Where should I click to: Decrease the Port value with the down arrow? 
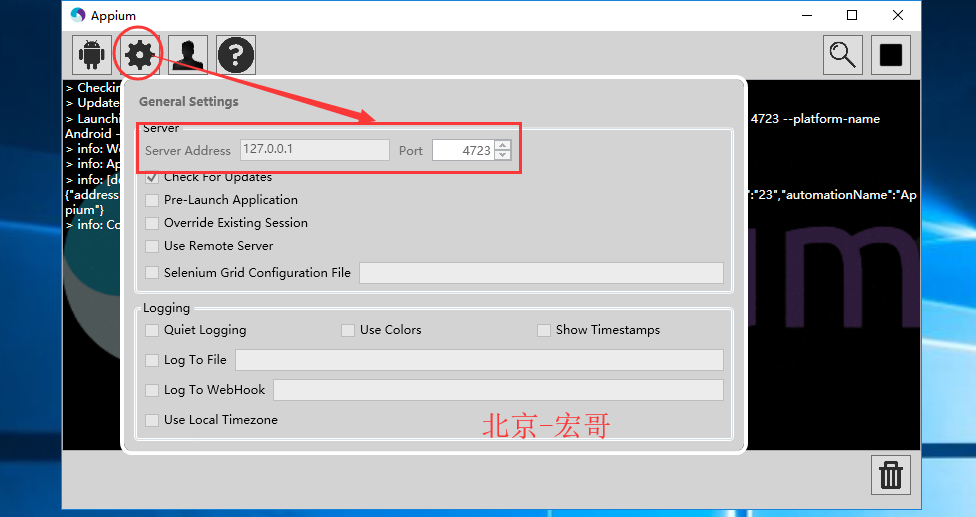coord(503,155)
